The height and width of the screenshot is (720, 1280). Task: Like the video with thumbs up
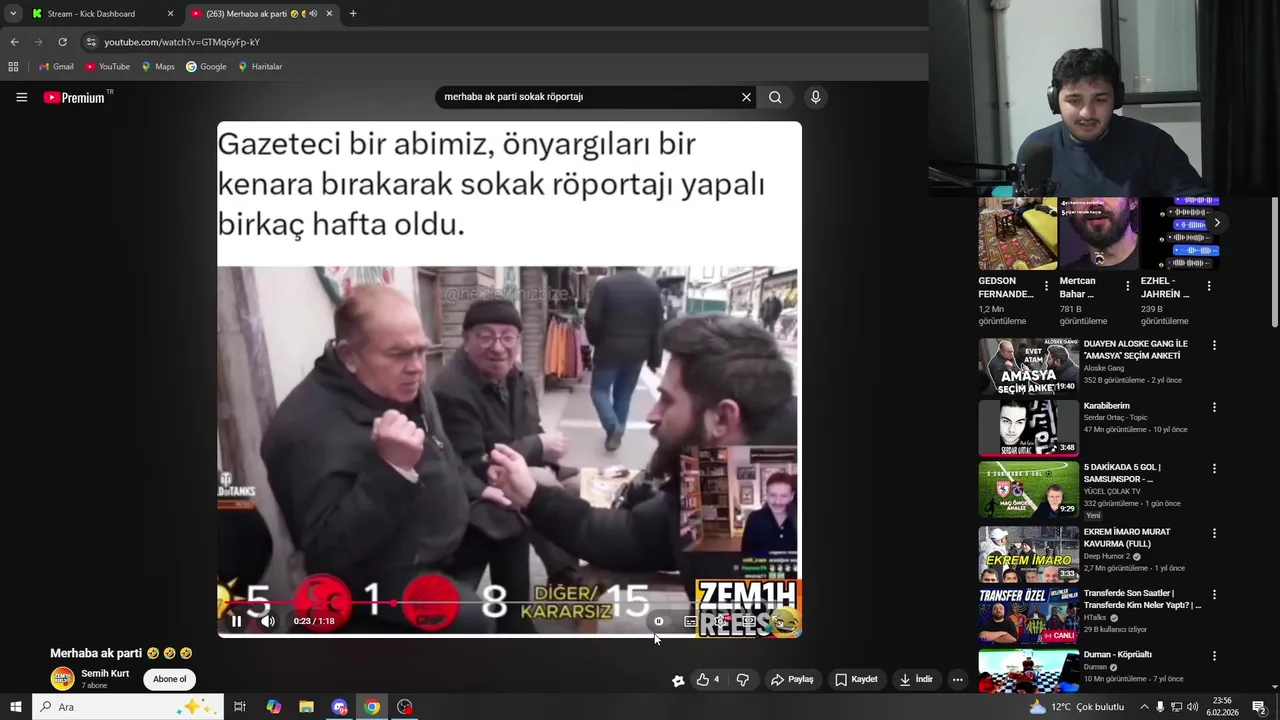point(708,680)
